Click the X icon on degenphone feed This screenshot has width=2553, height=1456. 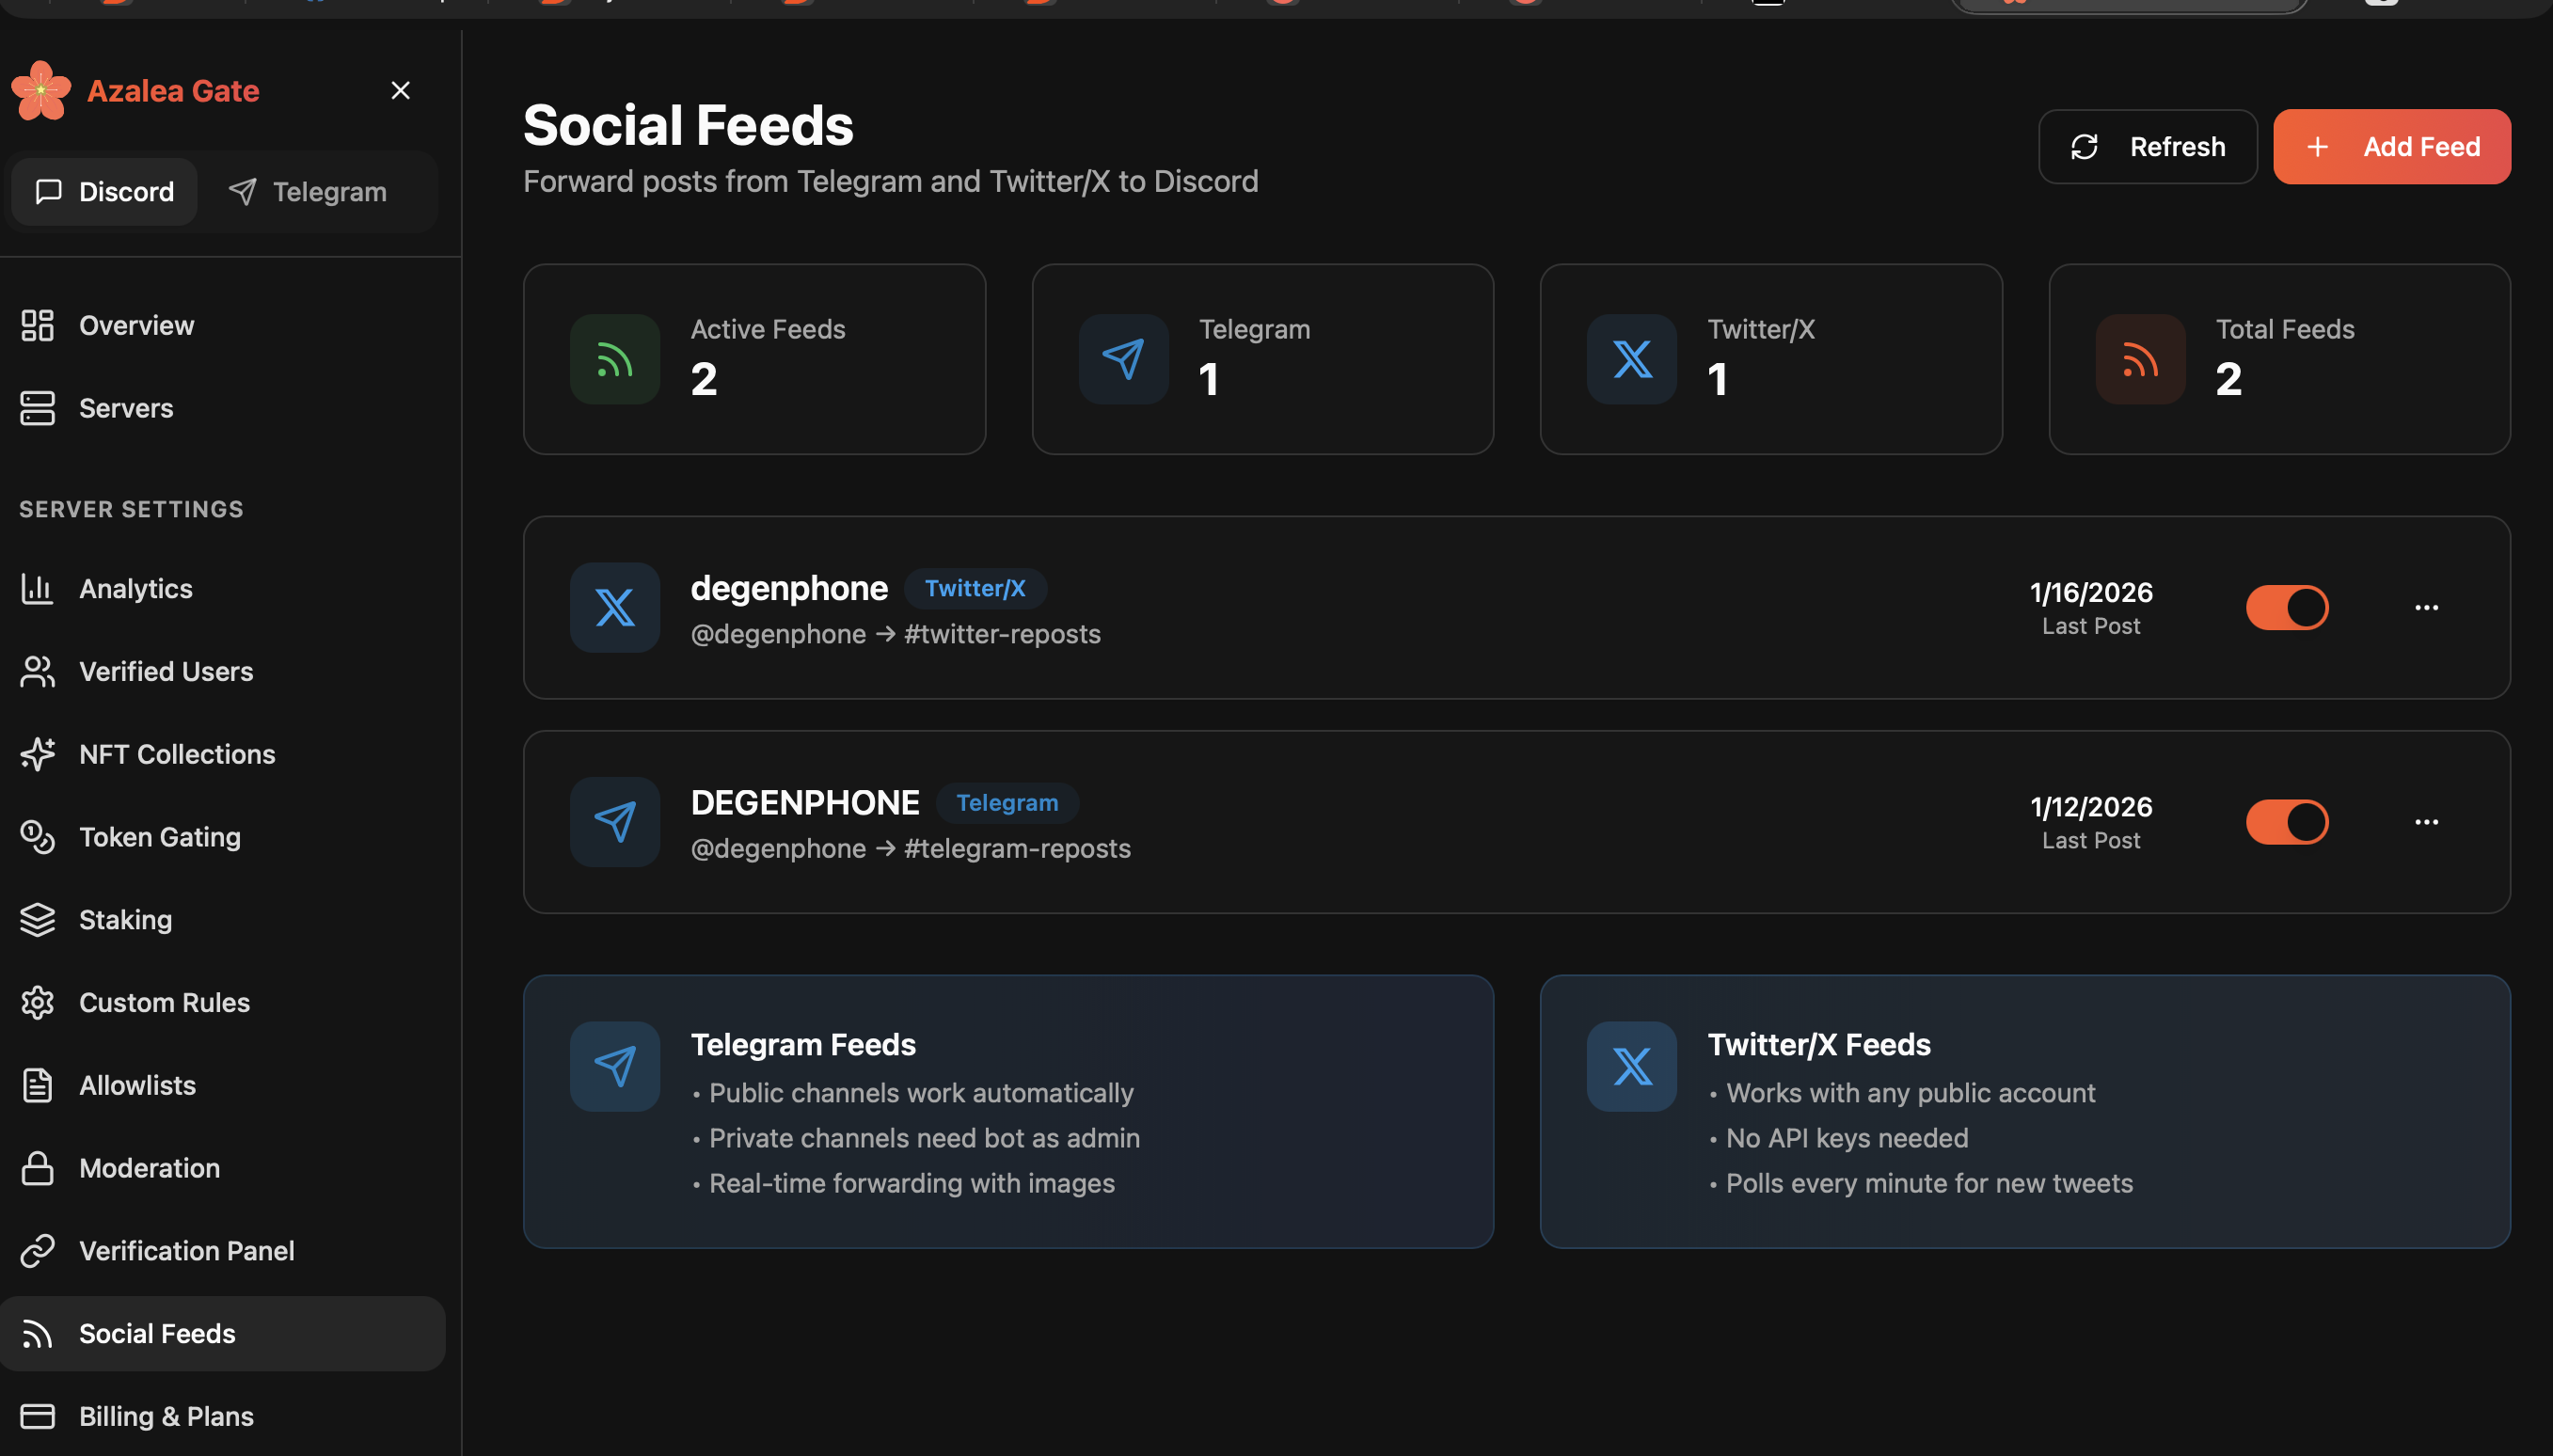tap(614, 607)
